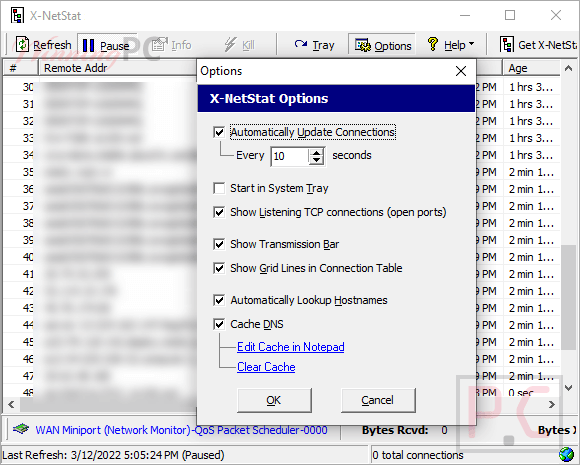Click the Clear Cache link
The image size is (580, 465).
pyautogui.click(x=266, y=367)
